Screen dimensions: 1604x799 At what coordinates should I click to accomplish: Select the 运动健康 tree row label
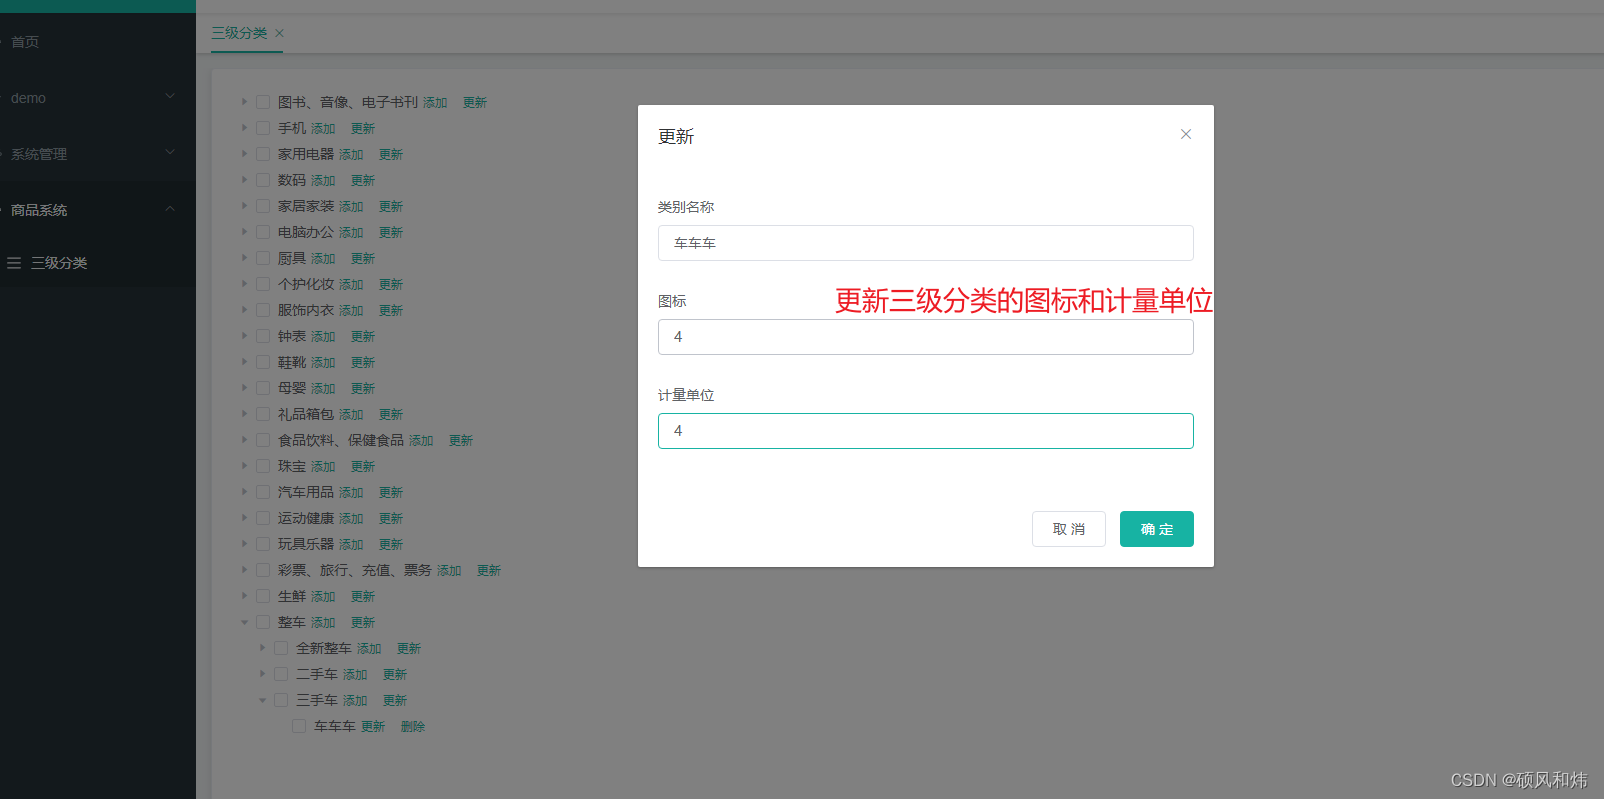306,518
